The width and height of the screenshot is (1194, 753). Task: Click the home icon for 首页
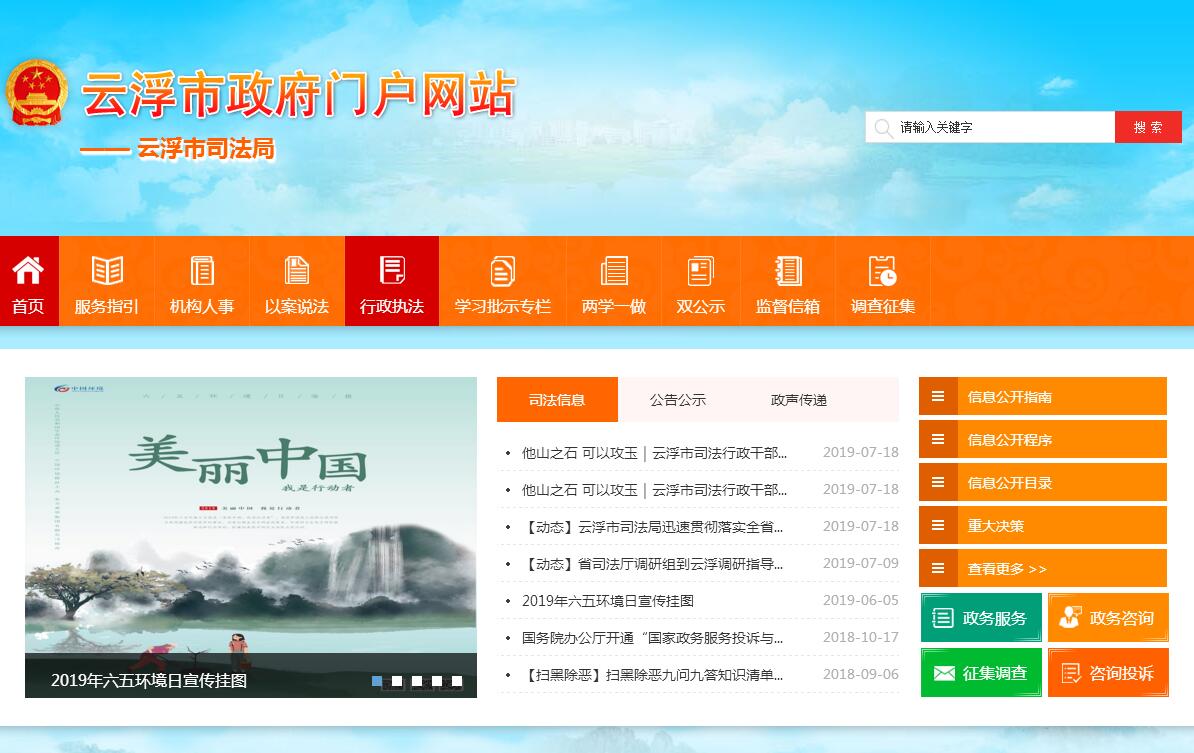28,270
